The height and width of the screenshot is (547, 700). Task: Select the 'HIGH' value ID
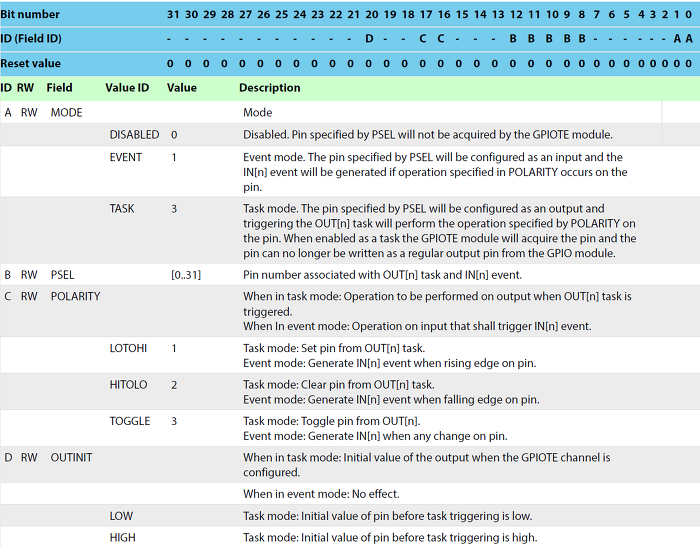click(123, 537)
